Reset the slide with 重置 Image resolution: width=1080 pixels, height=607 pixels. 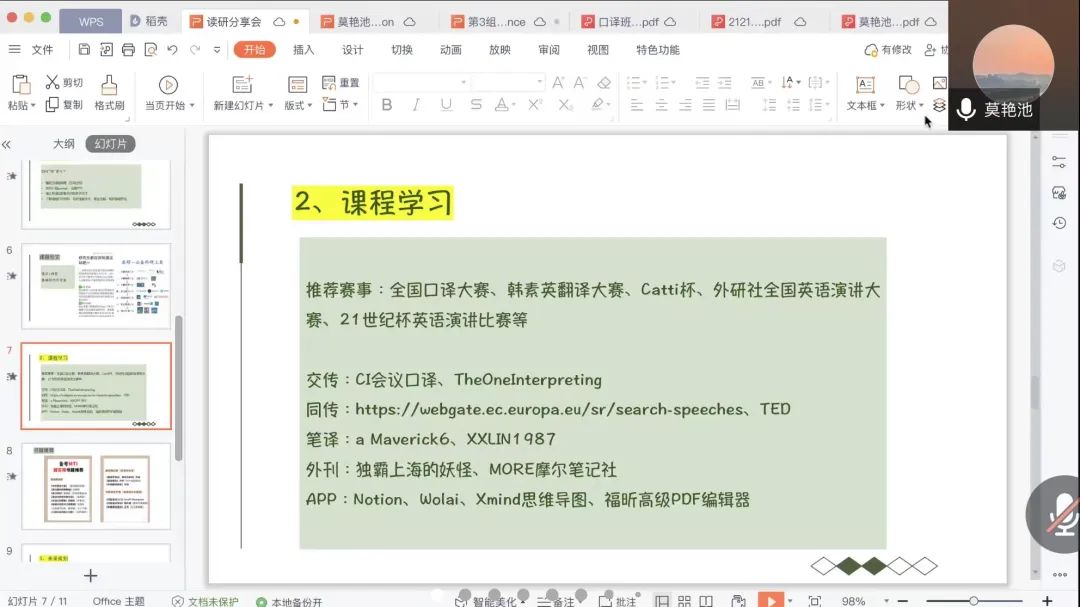[x=340, y=83]
